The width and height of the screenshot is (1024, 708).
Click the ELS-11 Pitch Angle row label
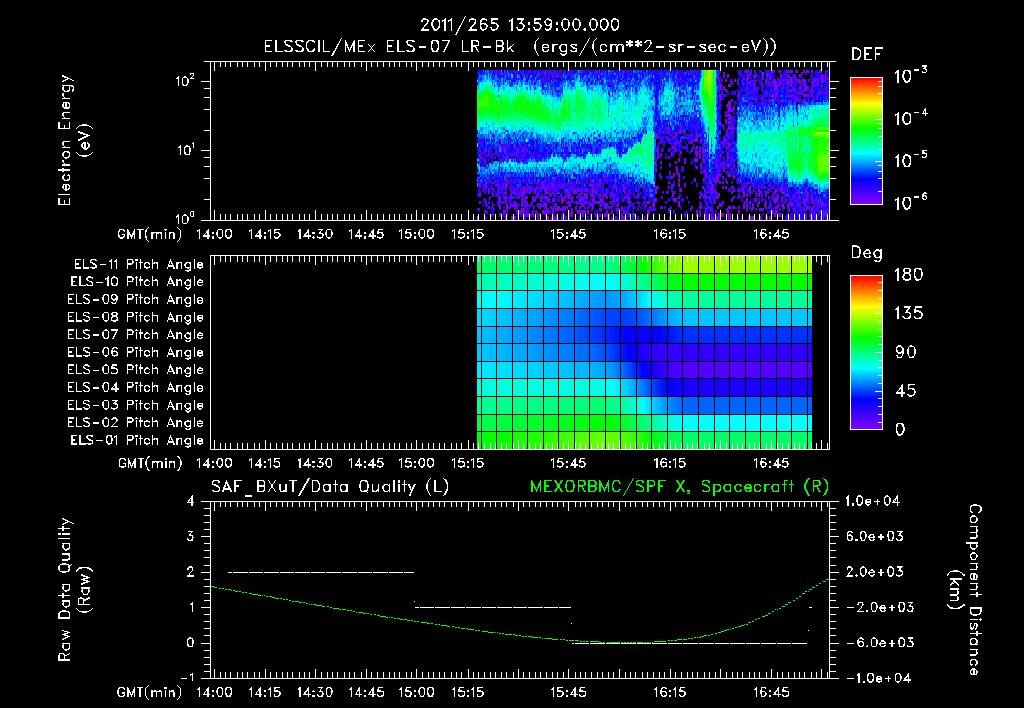pos(138,265)
